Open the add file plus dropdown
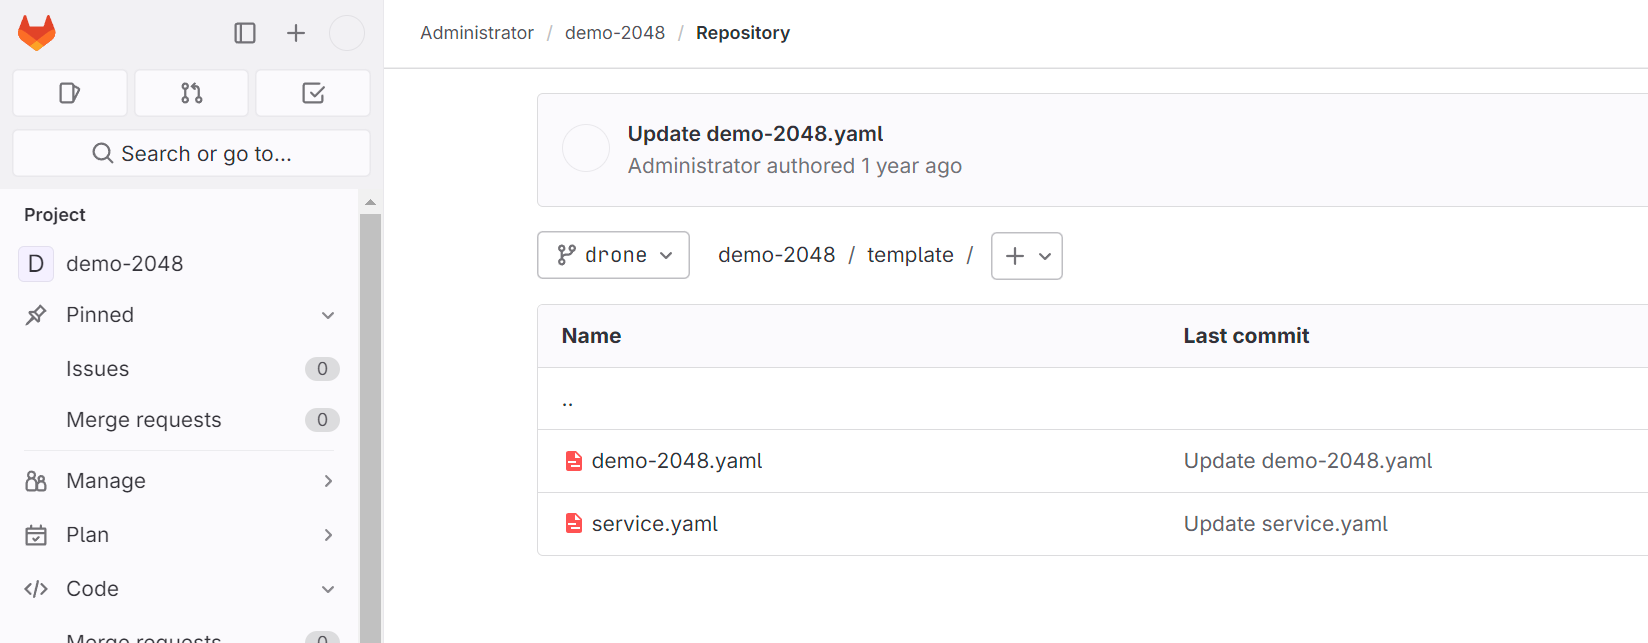Image resolution: width=1648 pixels, height=643 pixels. (x=1027, y=256)
